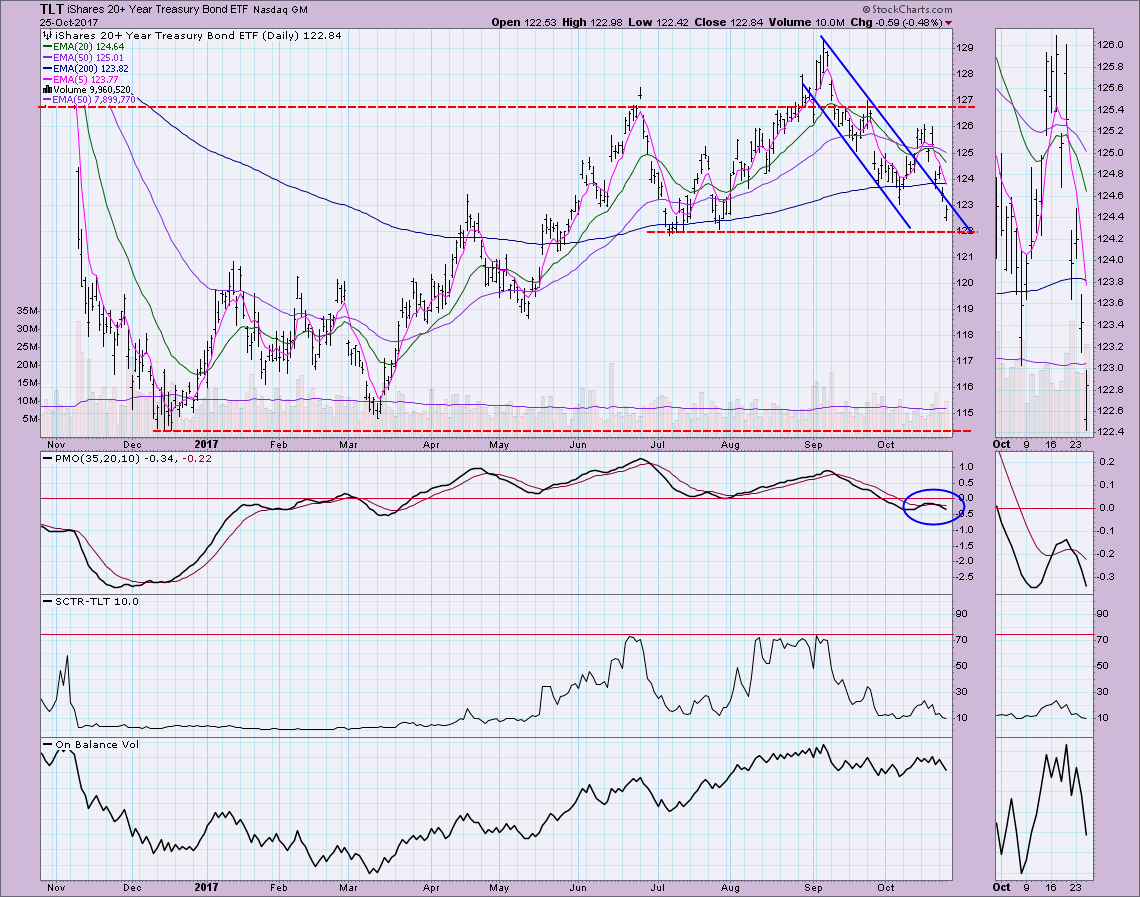The width and height of the screenshot is (1140, 897).
Task: Select the EMA(5) magenta legend entry
Action: 86,78
